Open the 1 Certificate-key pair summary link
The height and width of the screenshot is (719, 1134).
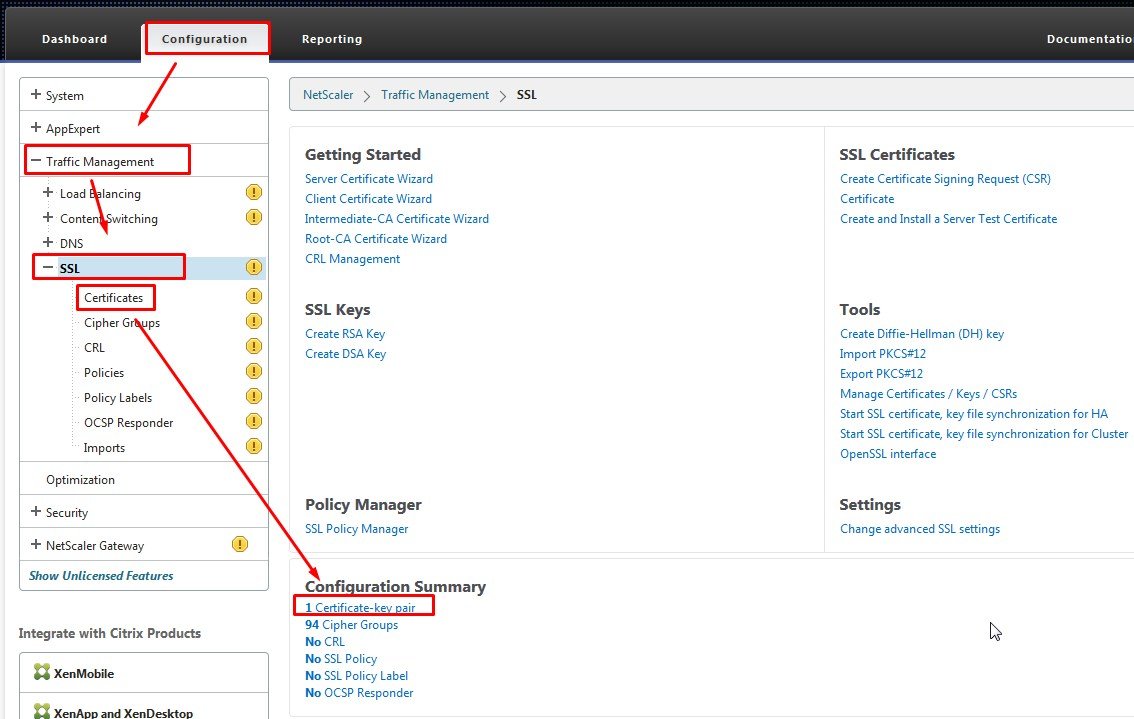pyautogui.click(x=360, y=607)
